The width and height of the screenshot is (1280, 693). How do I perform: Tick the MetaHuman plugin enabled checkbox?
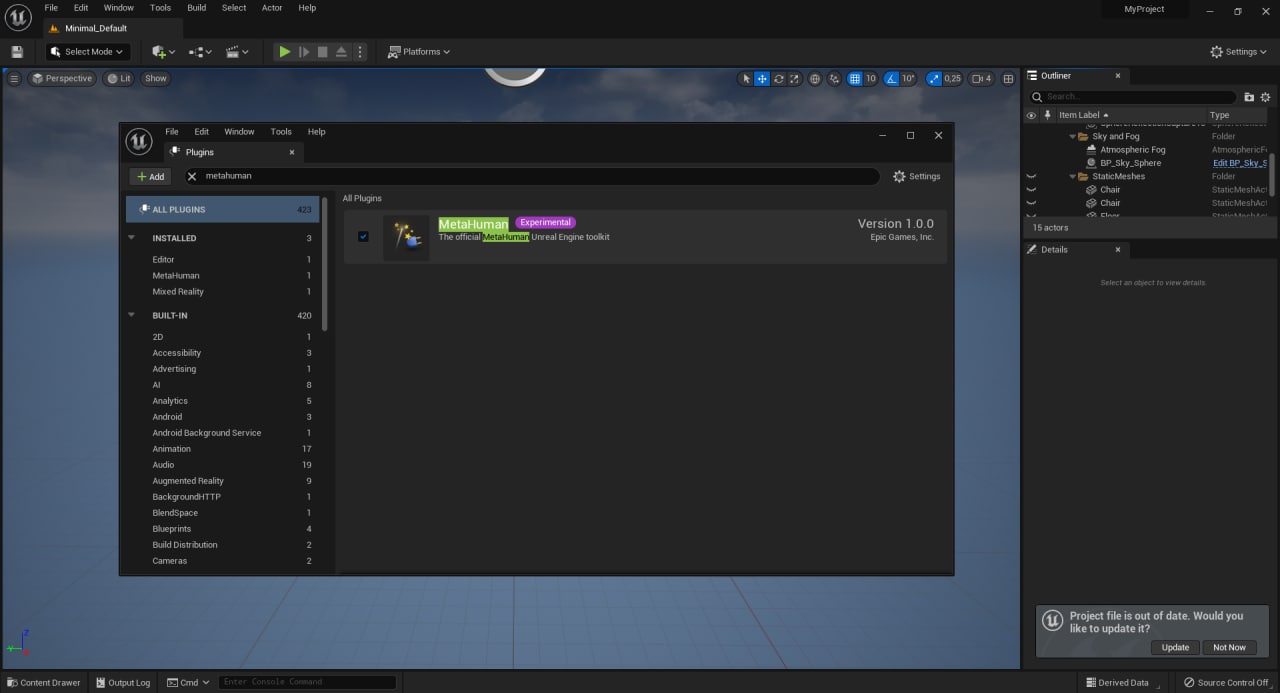pyautogui.click(x=363, y=237)
